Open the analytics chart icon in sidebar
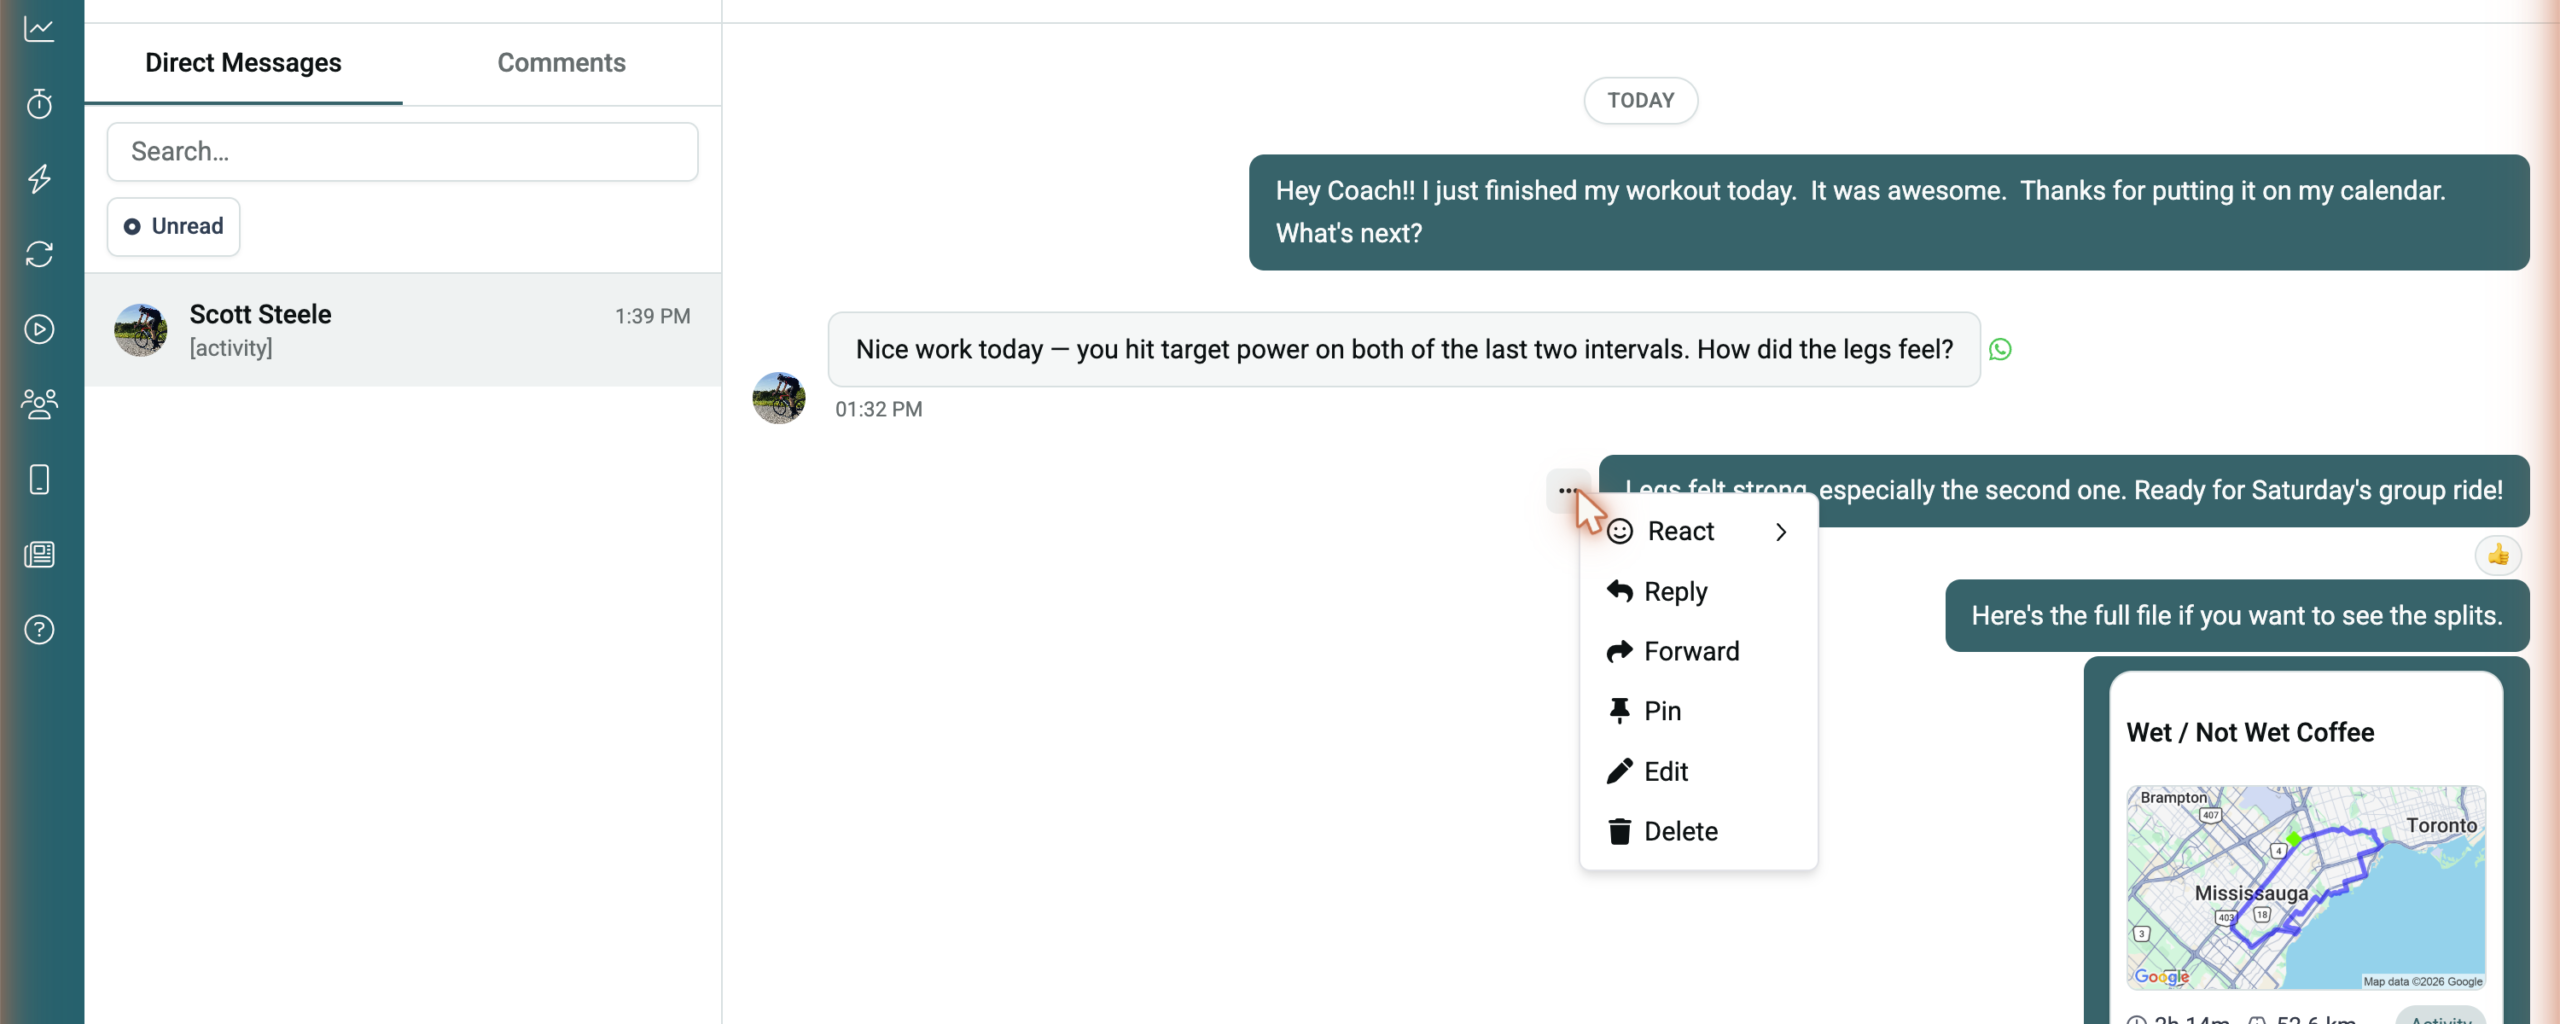 (39, 29)
